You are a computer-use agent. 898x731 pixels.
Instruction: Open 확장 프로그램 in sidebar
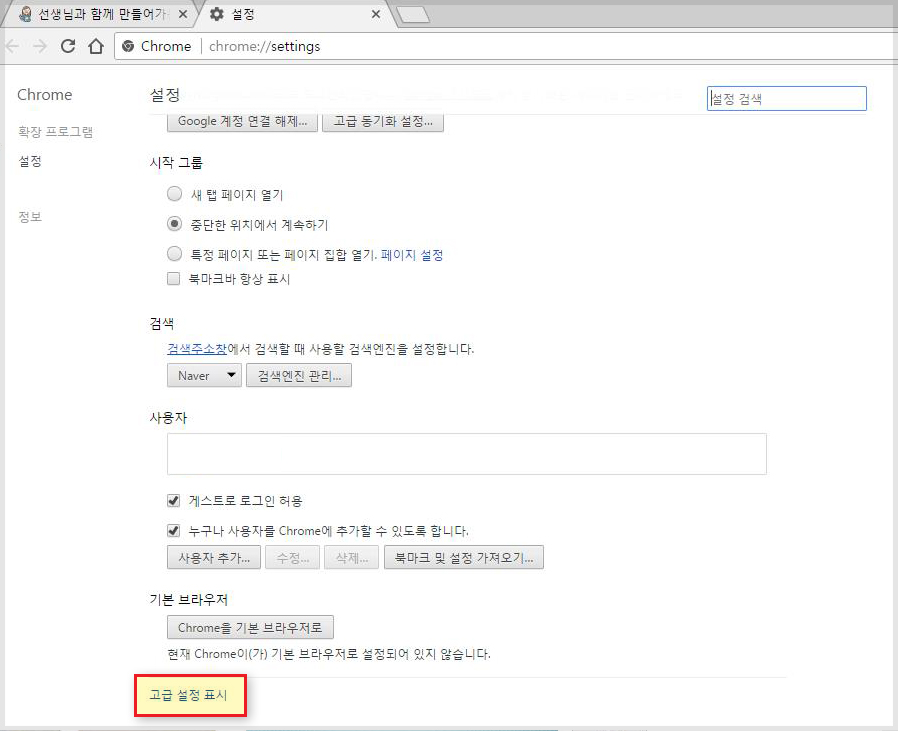pyautogui.click(x=56, y=132)
